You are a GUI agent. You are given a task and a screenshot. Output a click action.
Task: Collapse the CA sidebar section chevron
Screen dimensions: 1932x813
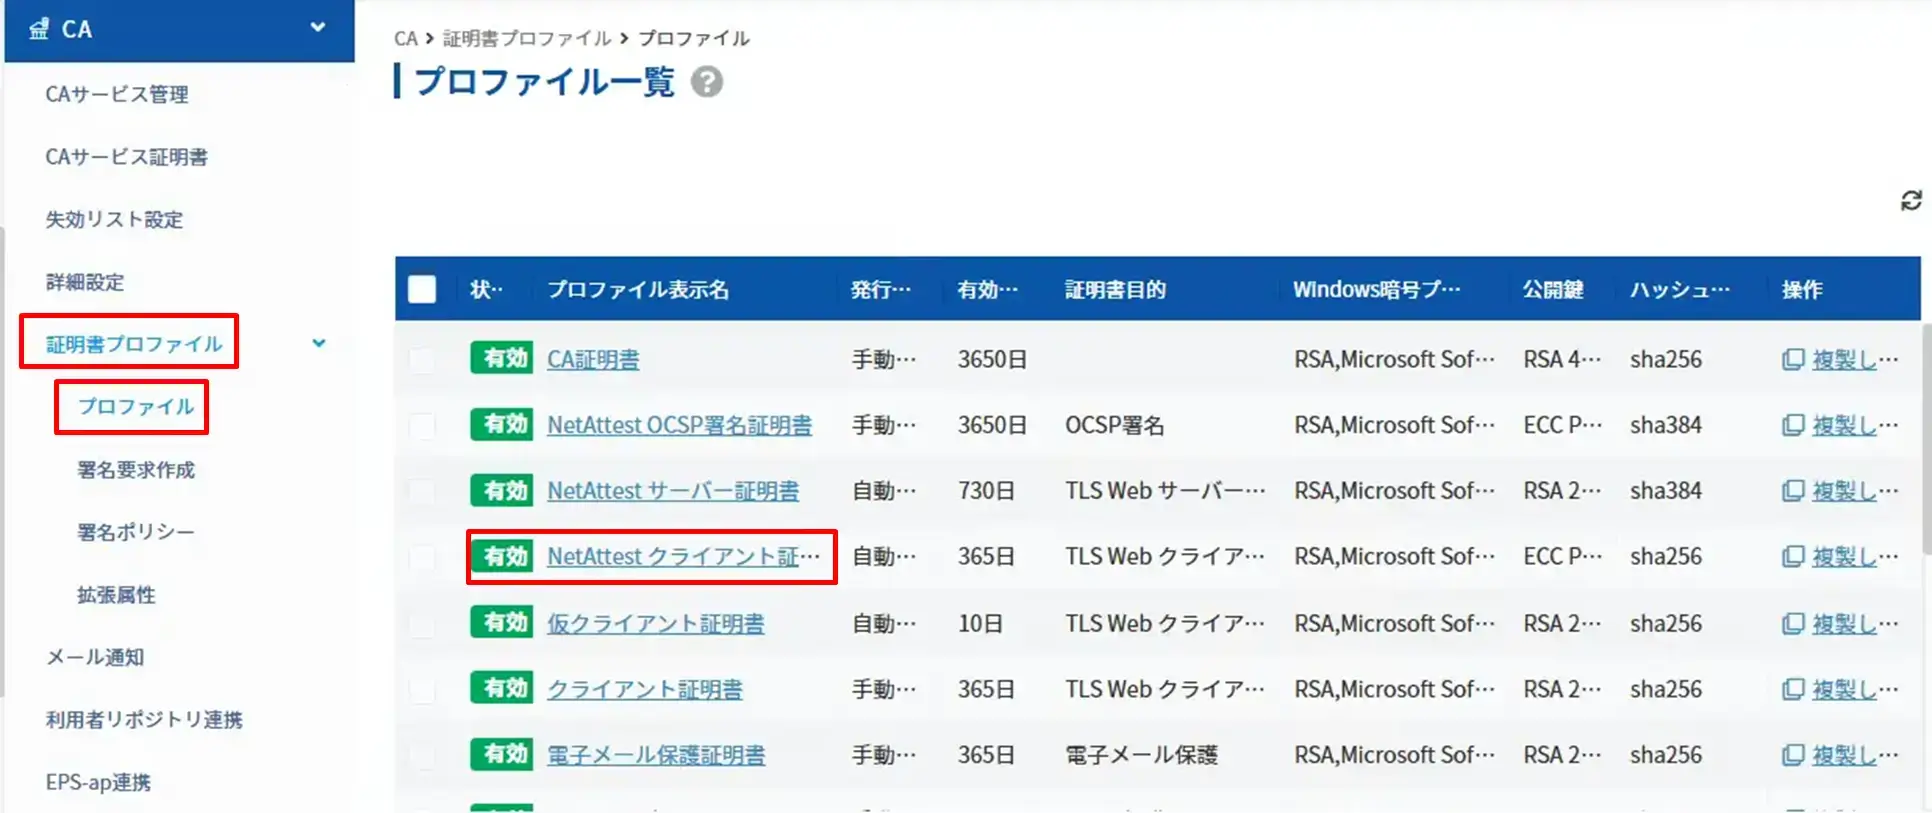click(x=318, y=28)
